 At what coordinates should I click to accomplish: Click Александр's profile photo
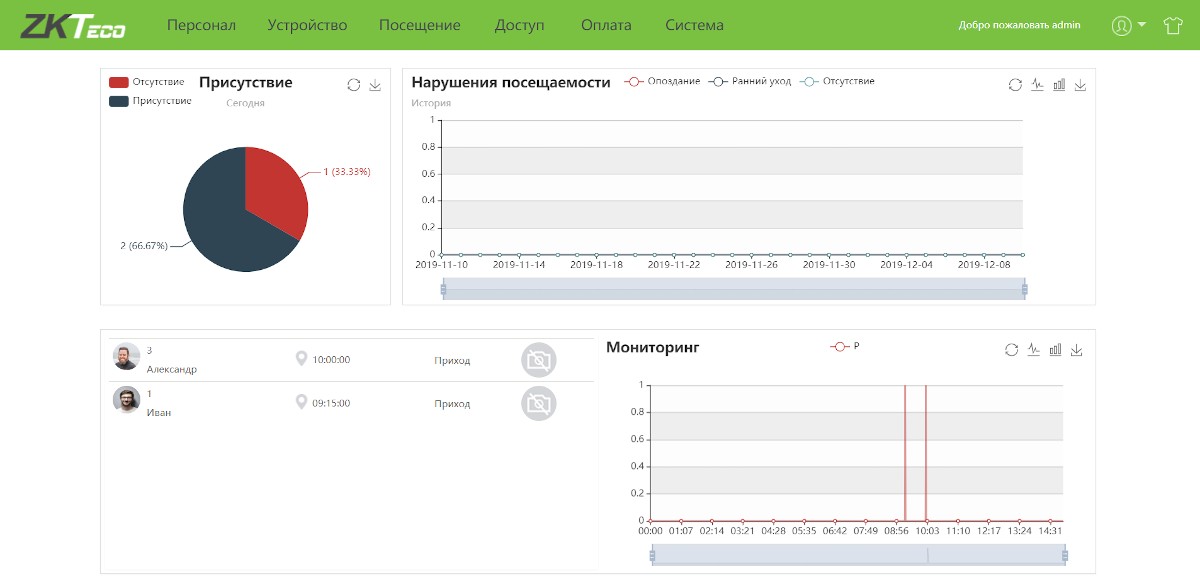[x=126, y=357]
